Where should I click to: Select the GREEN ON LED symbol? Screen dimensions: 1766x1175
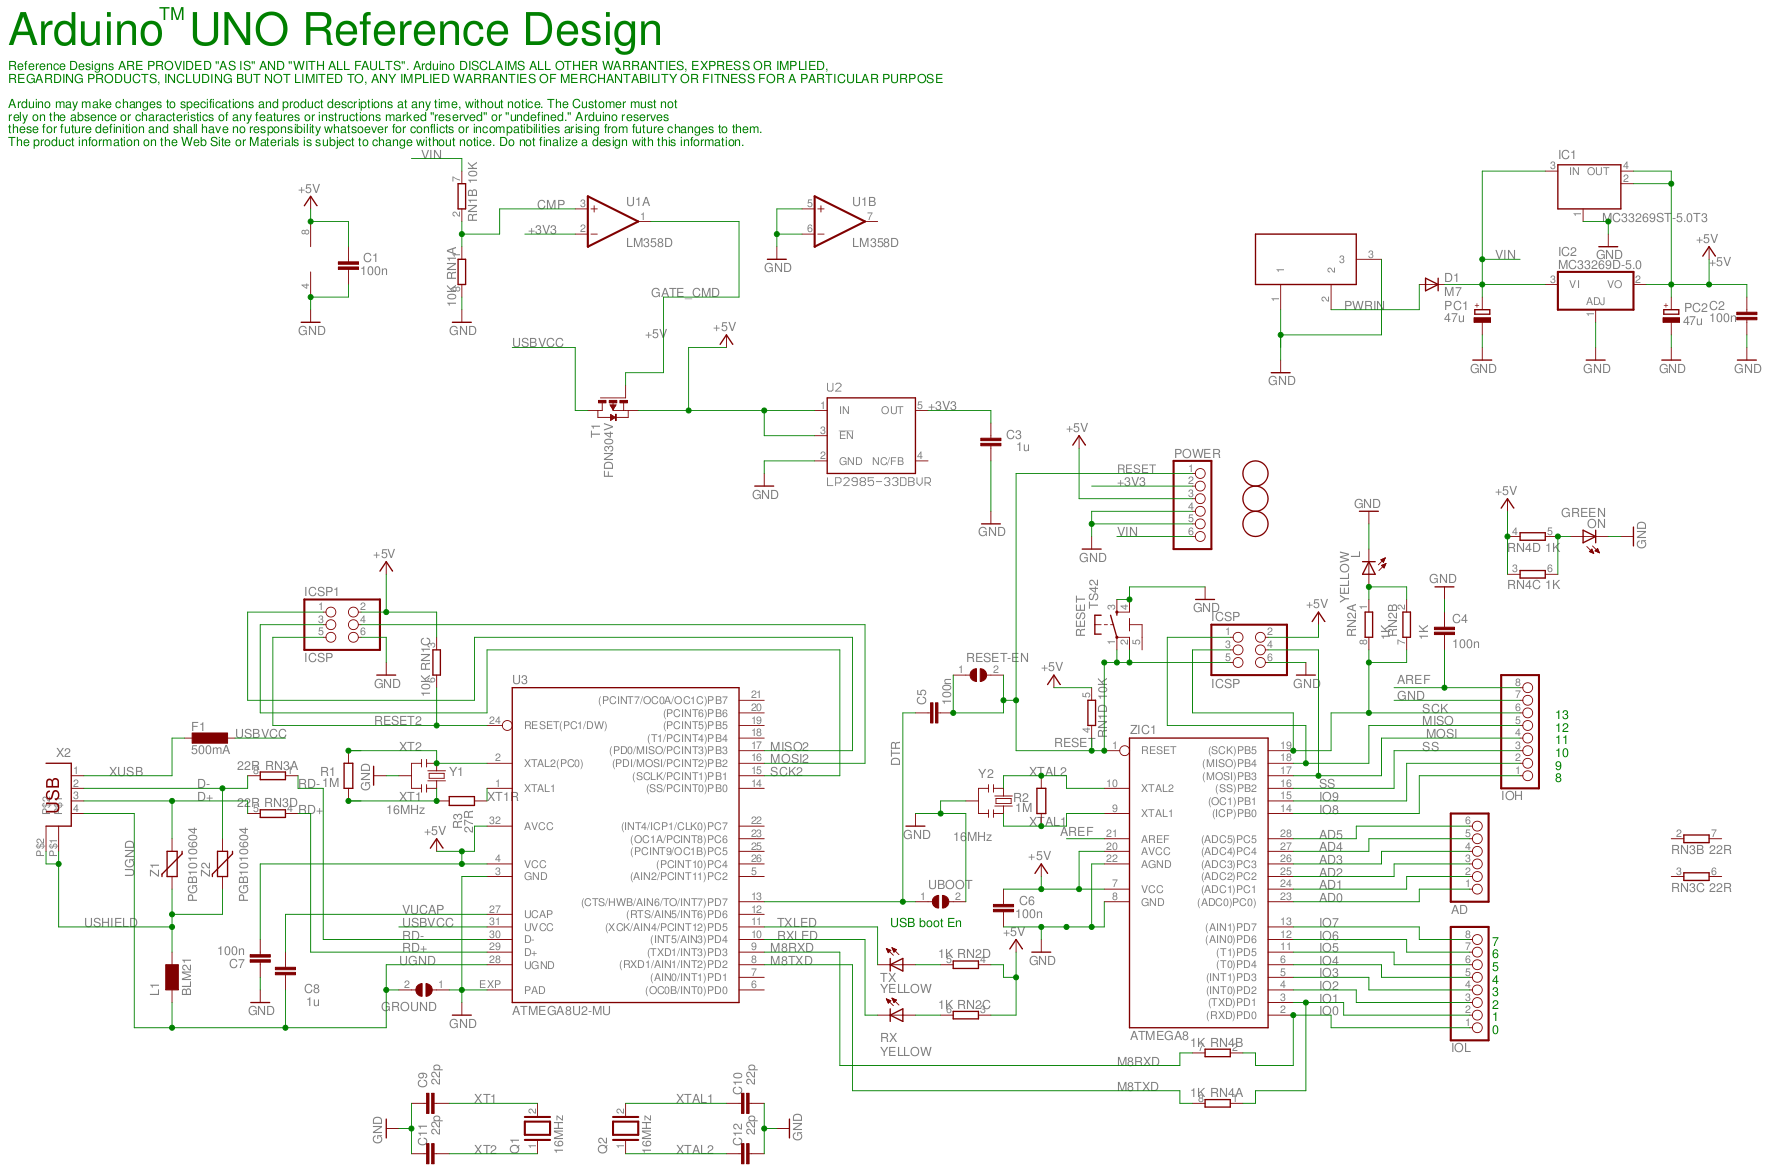click(1589, 536)
